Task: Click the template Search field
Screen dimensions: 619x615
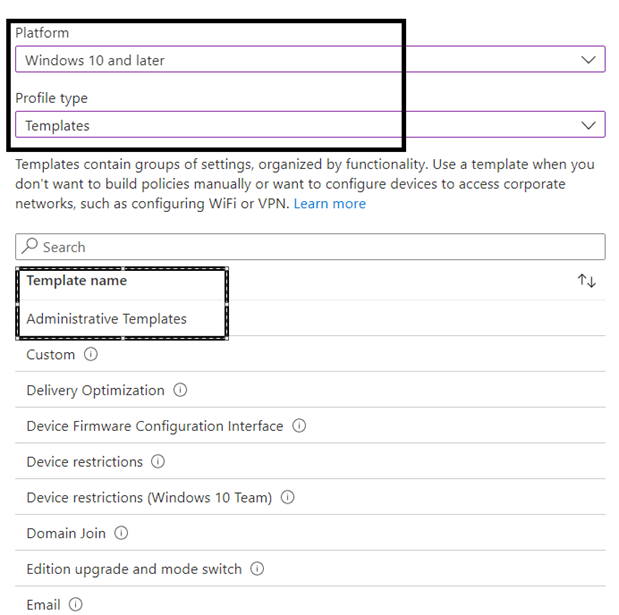Action: pos(320,247)
